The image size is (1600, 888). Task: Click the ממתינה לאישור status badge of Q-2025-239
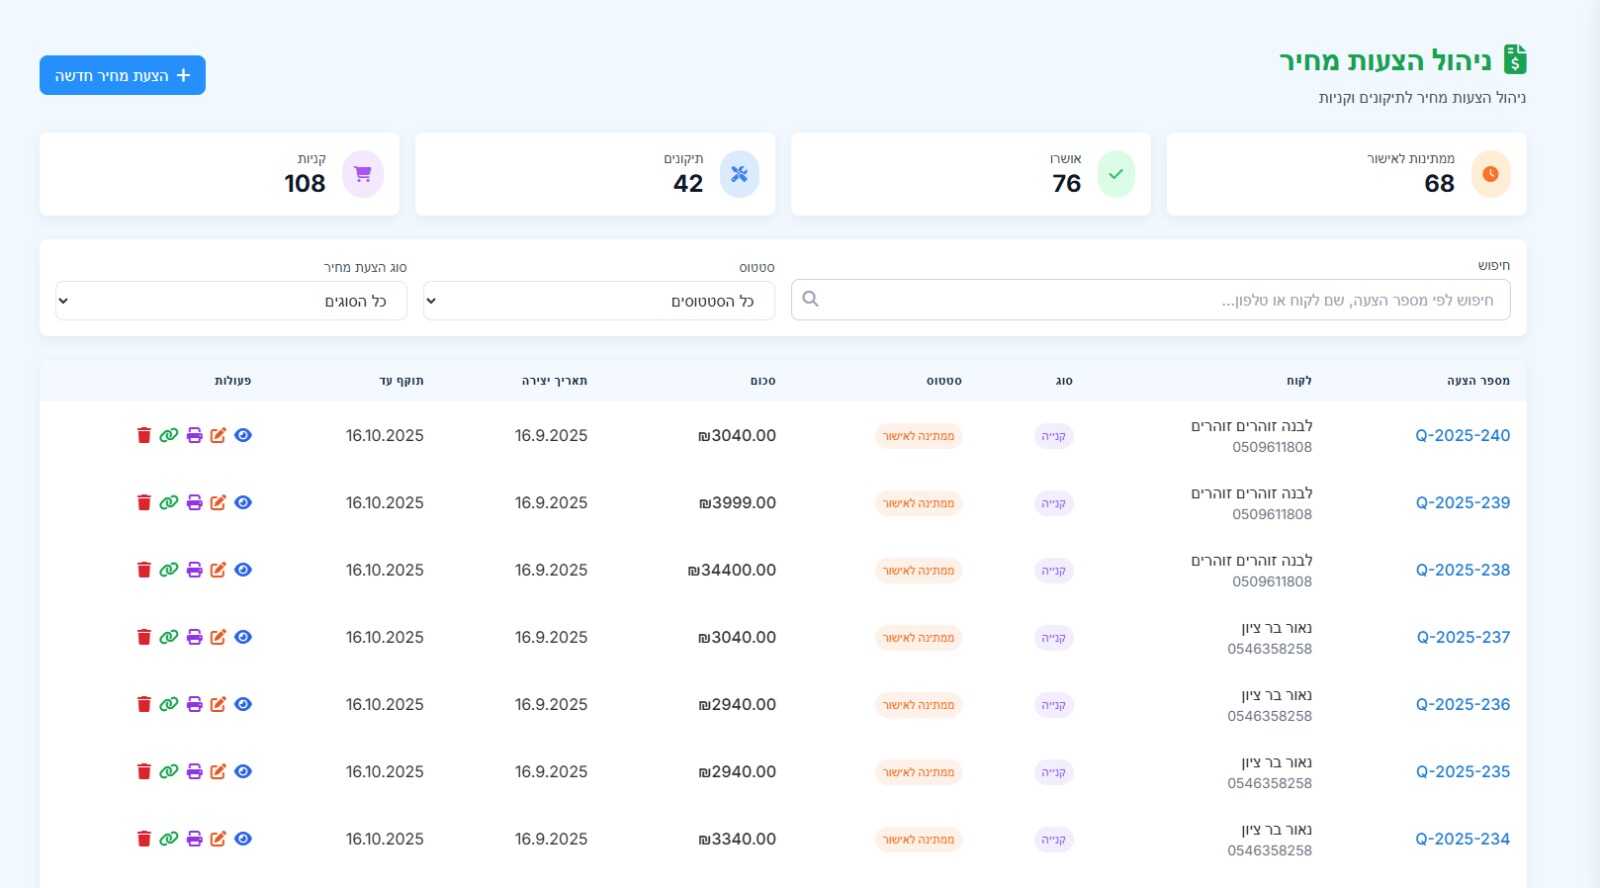click(x=918, y=503)
